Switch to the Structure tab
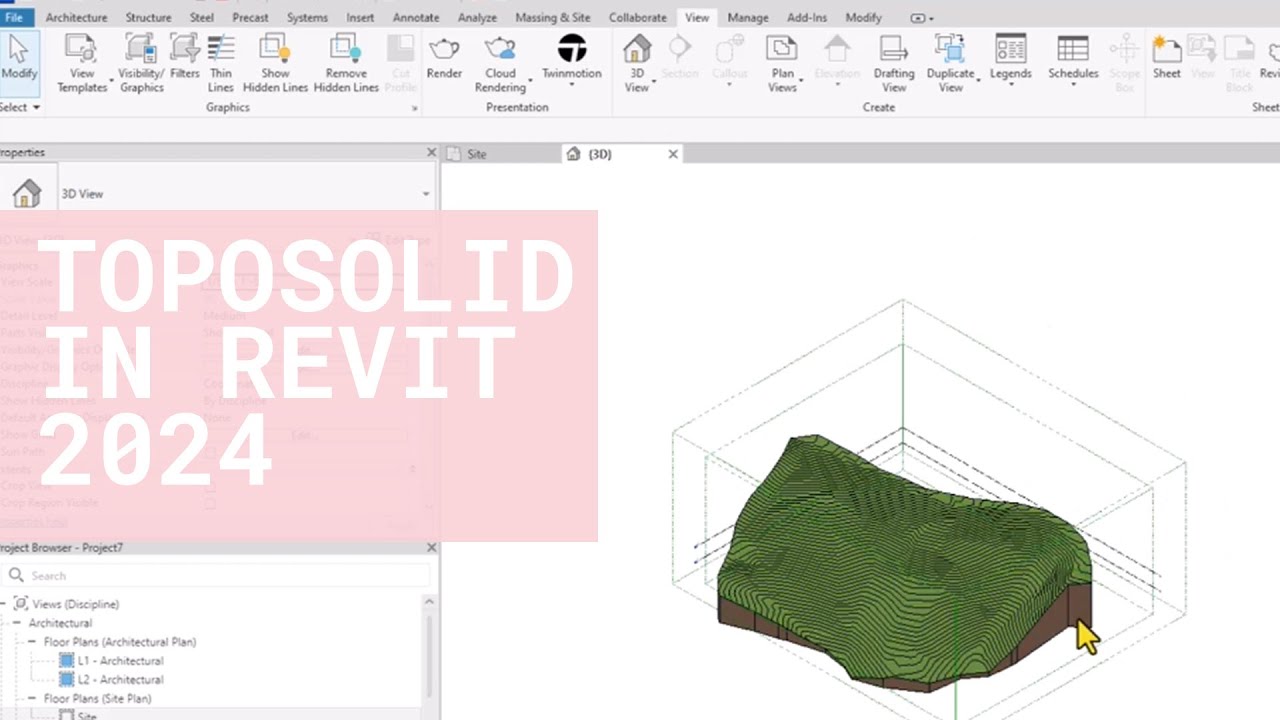This screenshot has height=720, width=1280. tap(148, 17)
